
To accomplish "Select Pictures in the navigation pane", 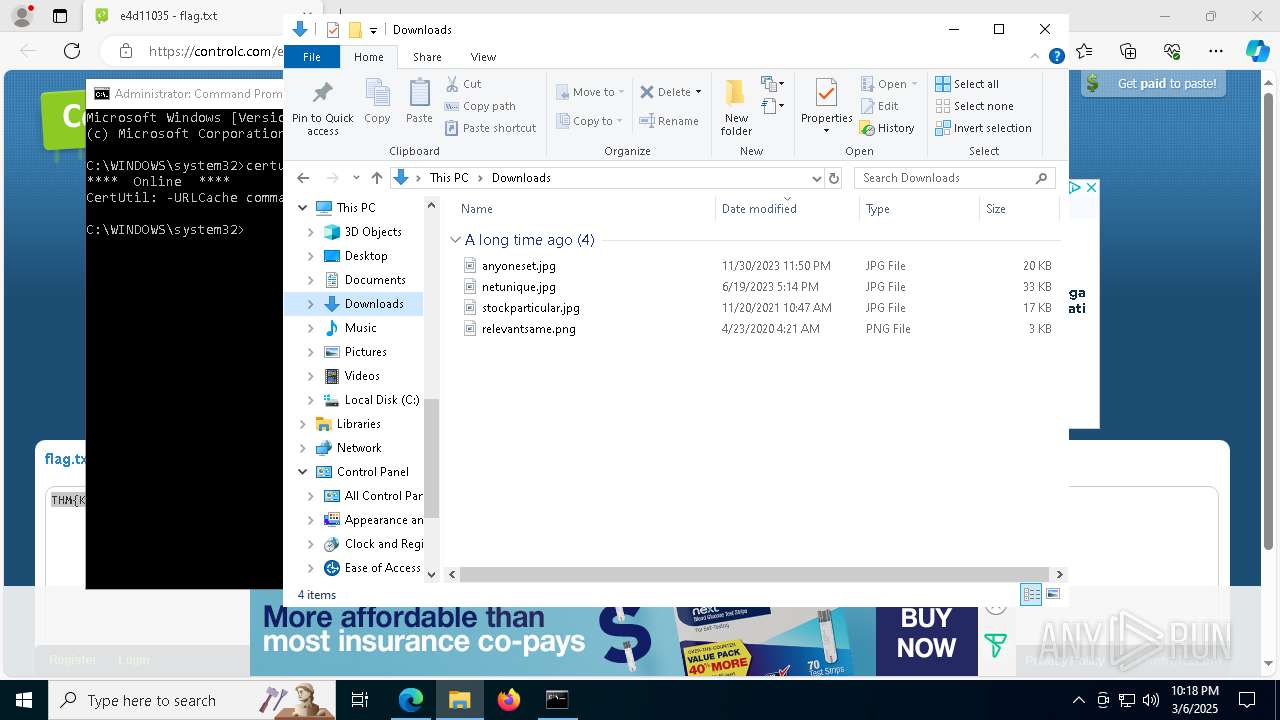I will 365,352.
